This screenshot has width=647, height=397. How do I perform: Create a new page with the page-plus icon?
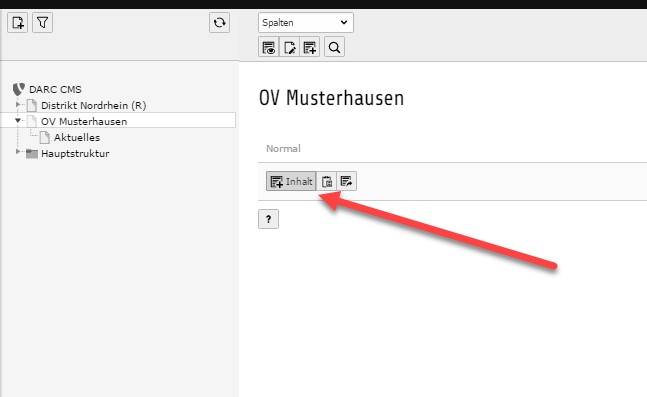click(x=17, y=22)
